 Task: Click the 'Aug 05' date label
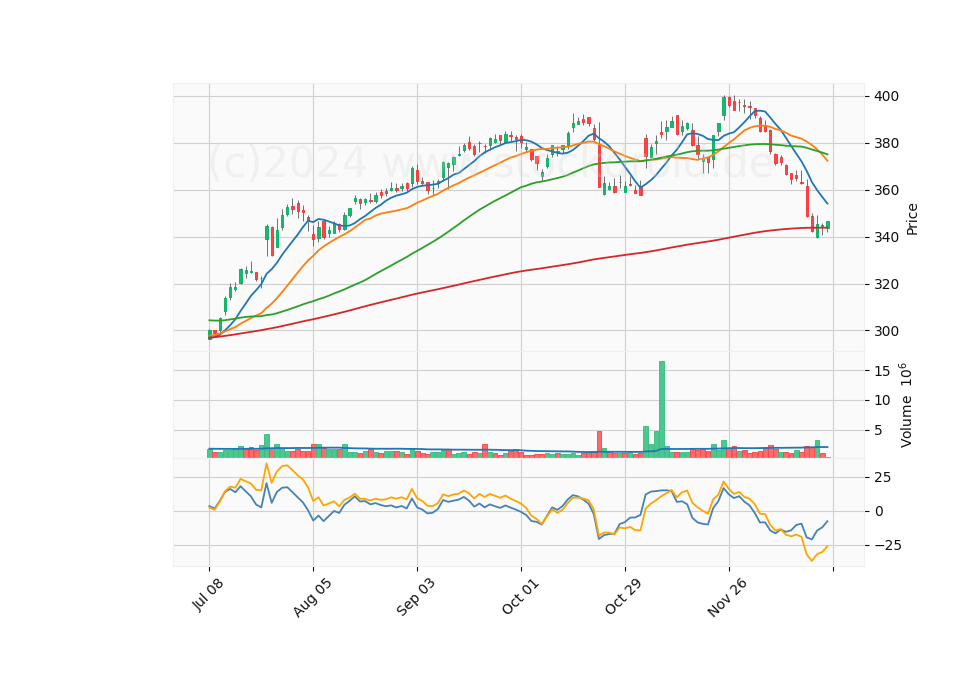[312, 597]
